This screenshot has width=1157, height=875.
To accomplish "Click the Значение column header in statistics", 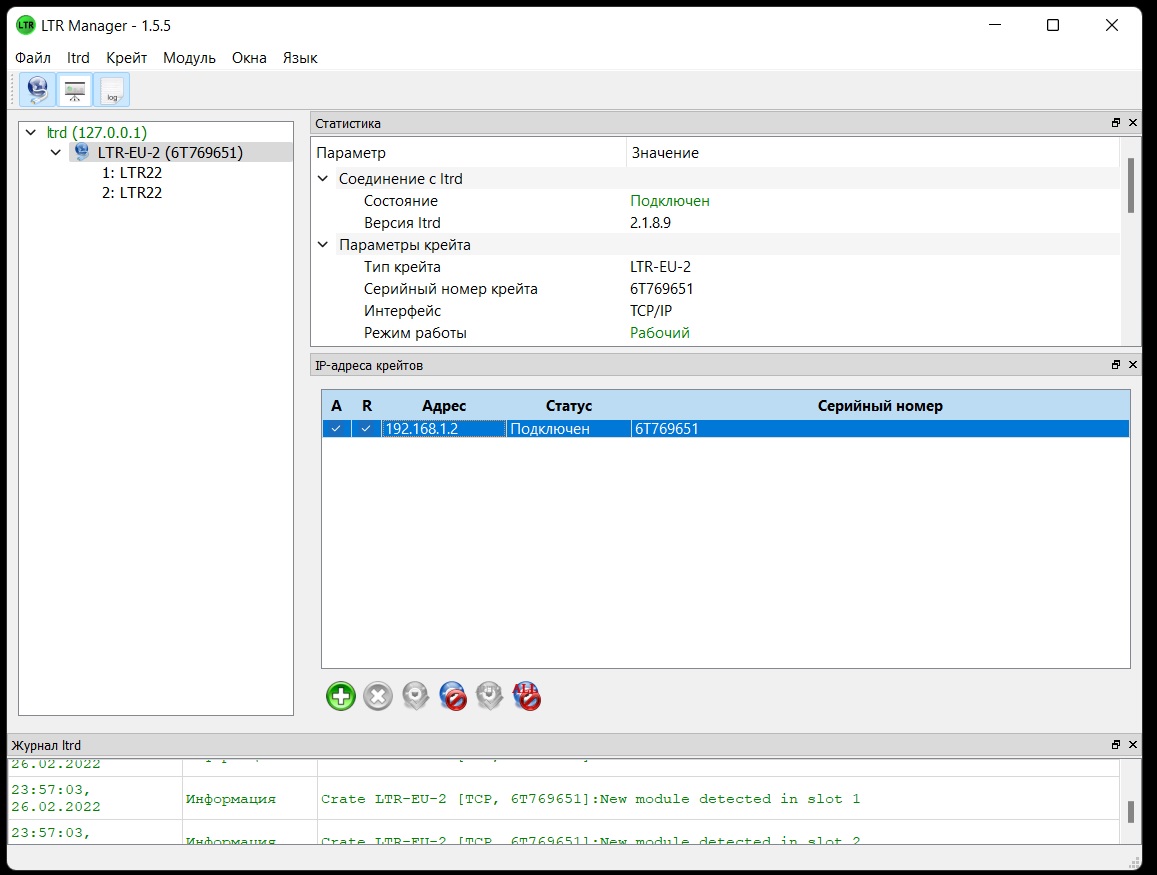I will point(873,153).
